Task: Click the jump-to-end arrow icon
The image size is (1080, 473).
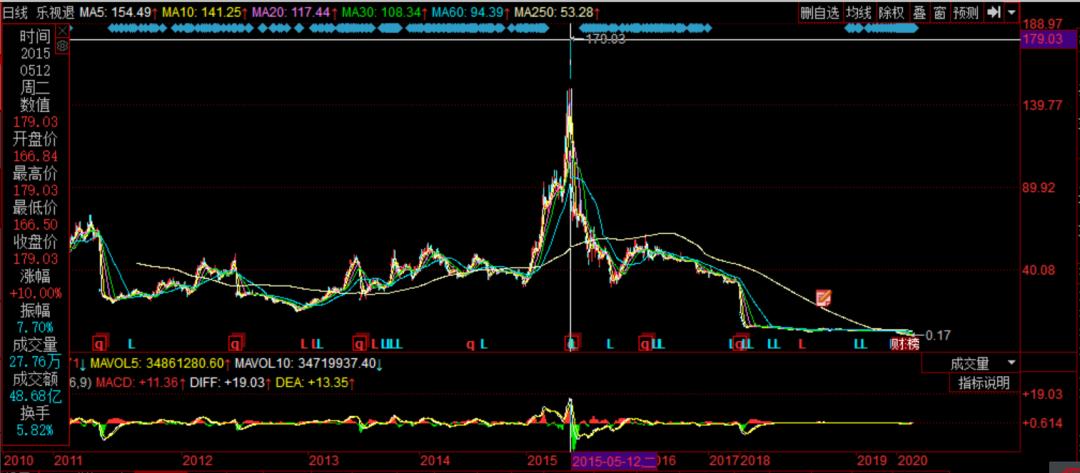Action: point(993,12)
